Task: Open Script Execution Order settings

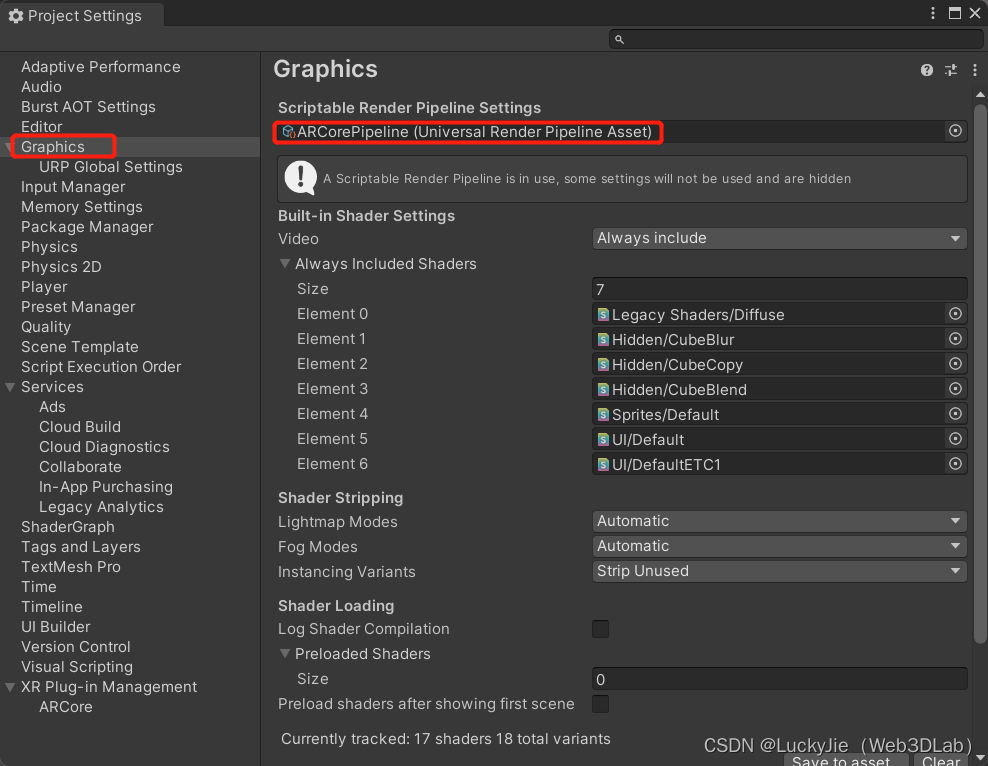Action: [x=101, y=367]
